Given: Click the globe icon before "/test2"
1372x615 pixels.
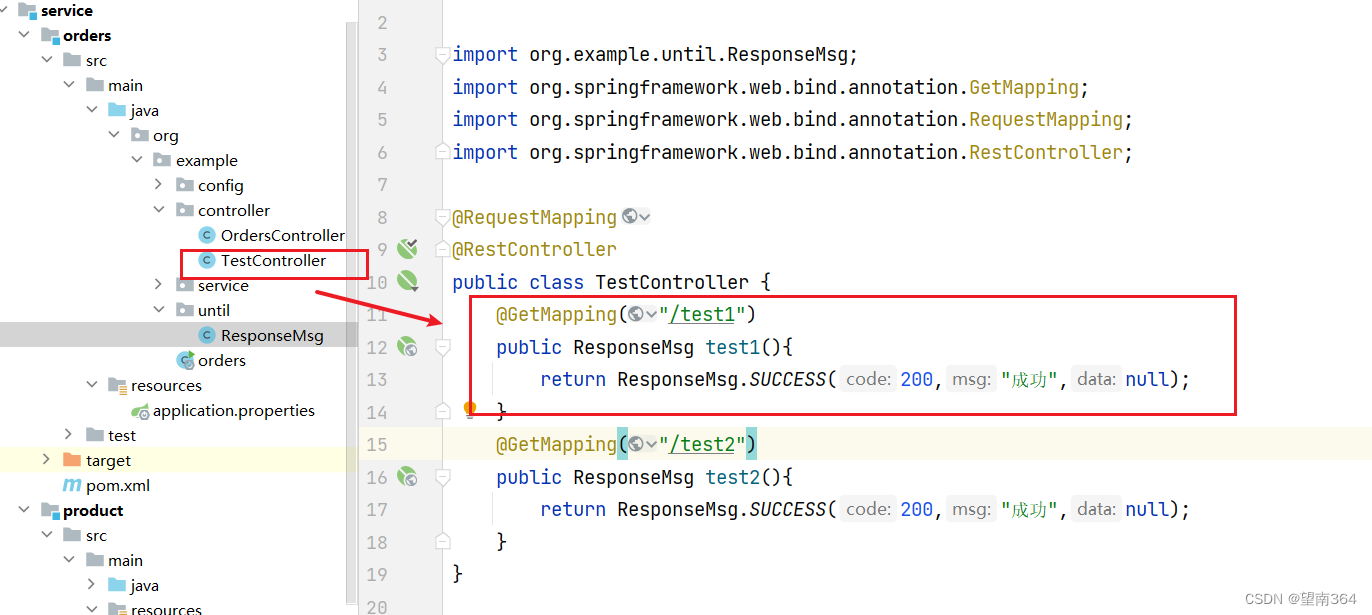Looking at the screenshot, I should pyautogui.click(x=635, y=444).
